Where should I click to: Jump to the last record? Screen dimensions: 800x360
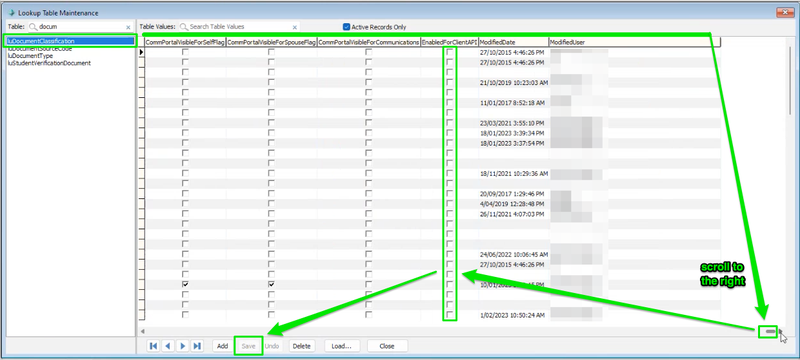196,346
